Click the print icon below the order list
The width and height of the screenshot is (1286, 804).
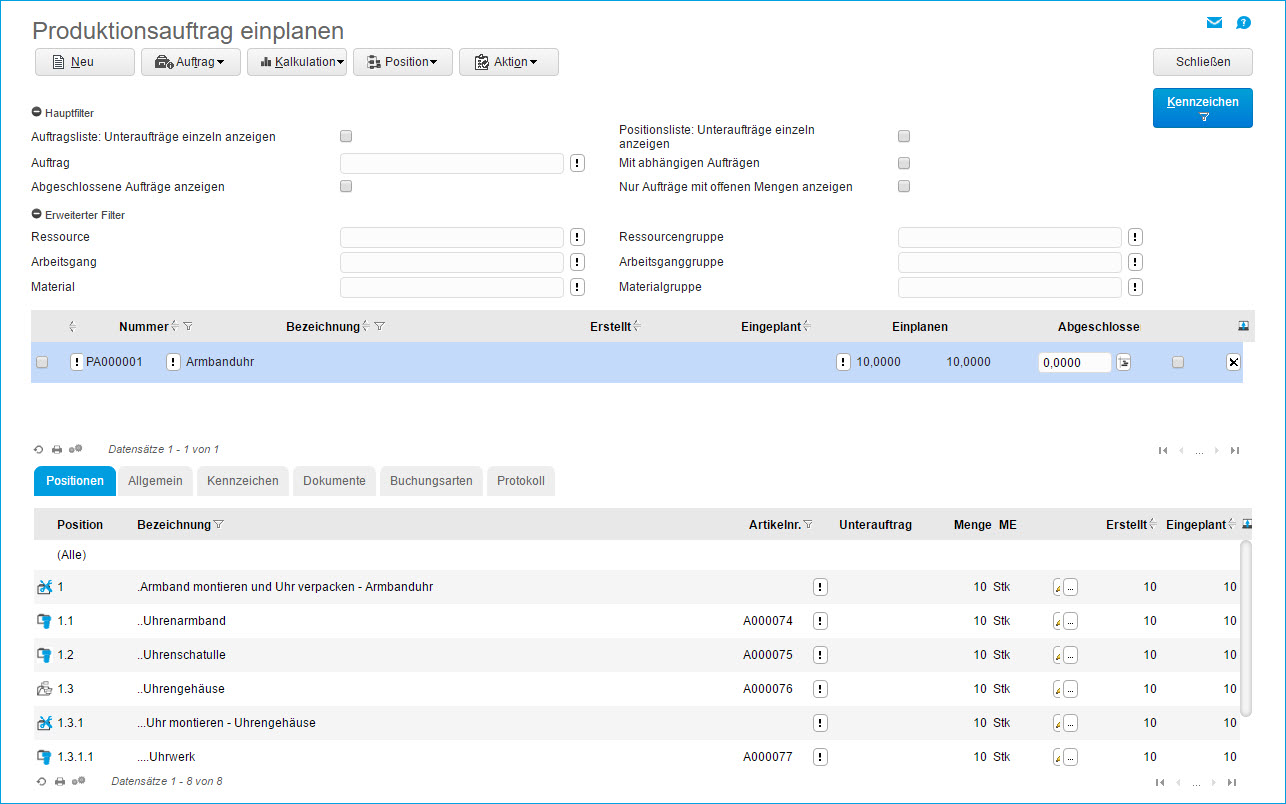57,450
